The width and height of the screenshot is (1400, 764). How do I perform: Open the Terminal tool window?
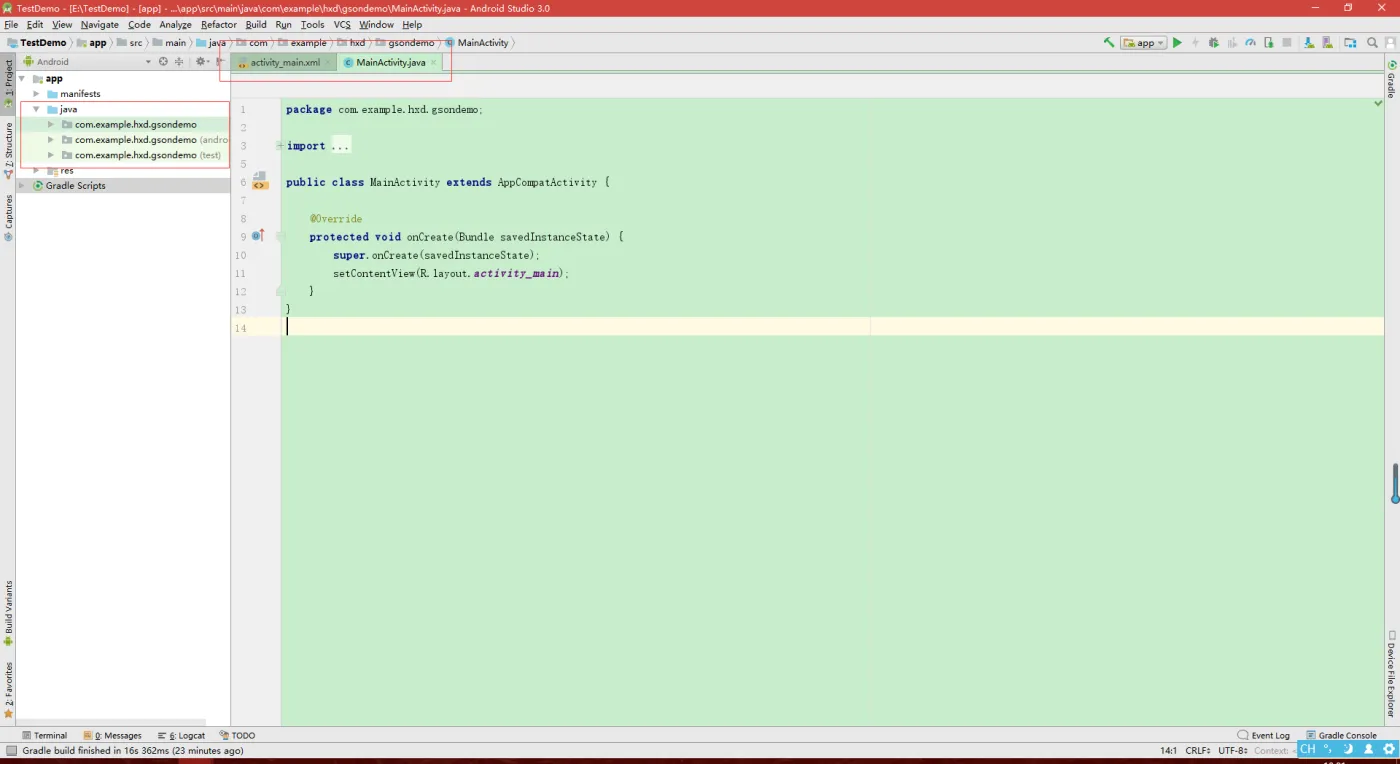click(44, 735)
